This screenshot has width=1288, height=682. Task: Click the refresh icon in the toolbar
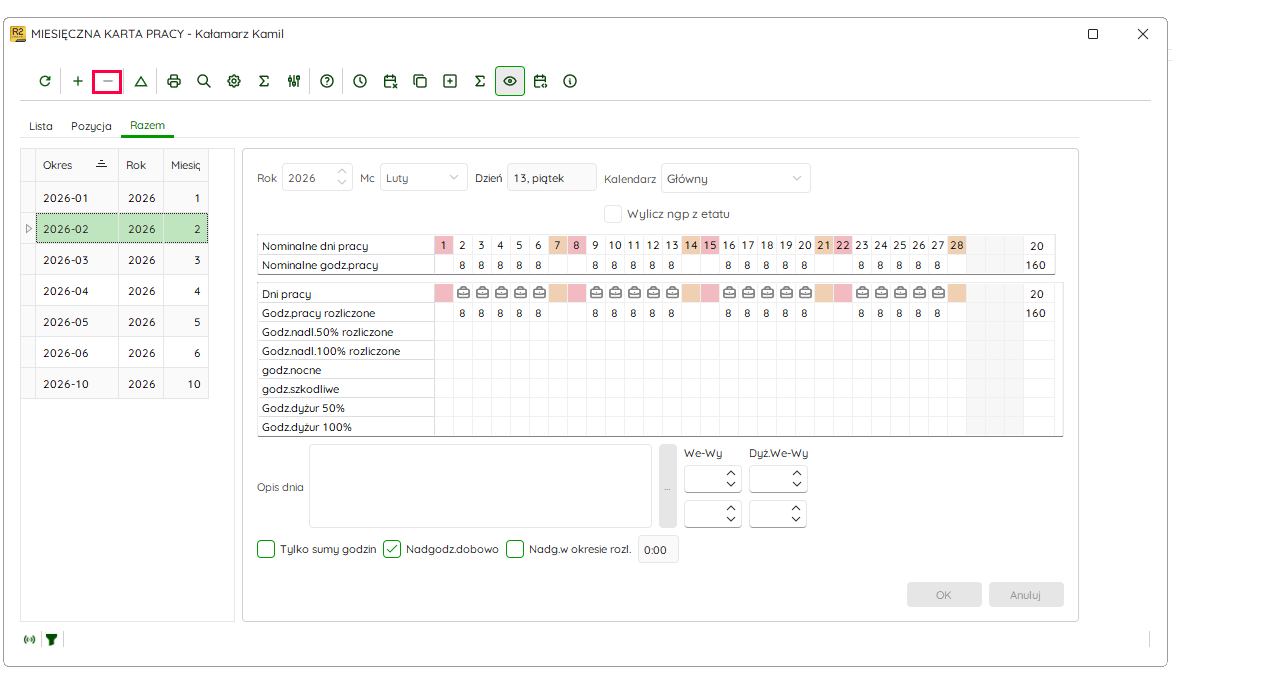[x=45, y=81]
